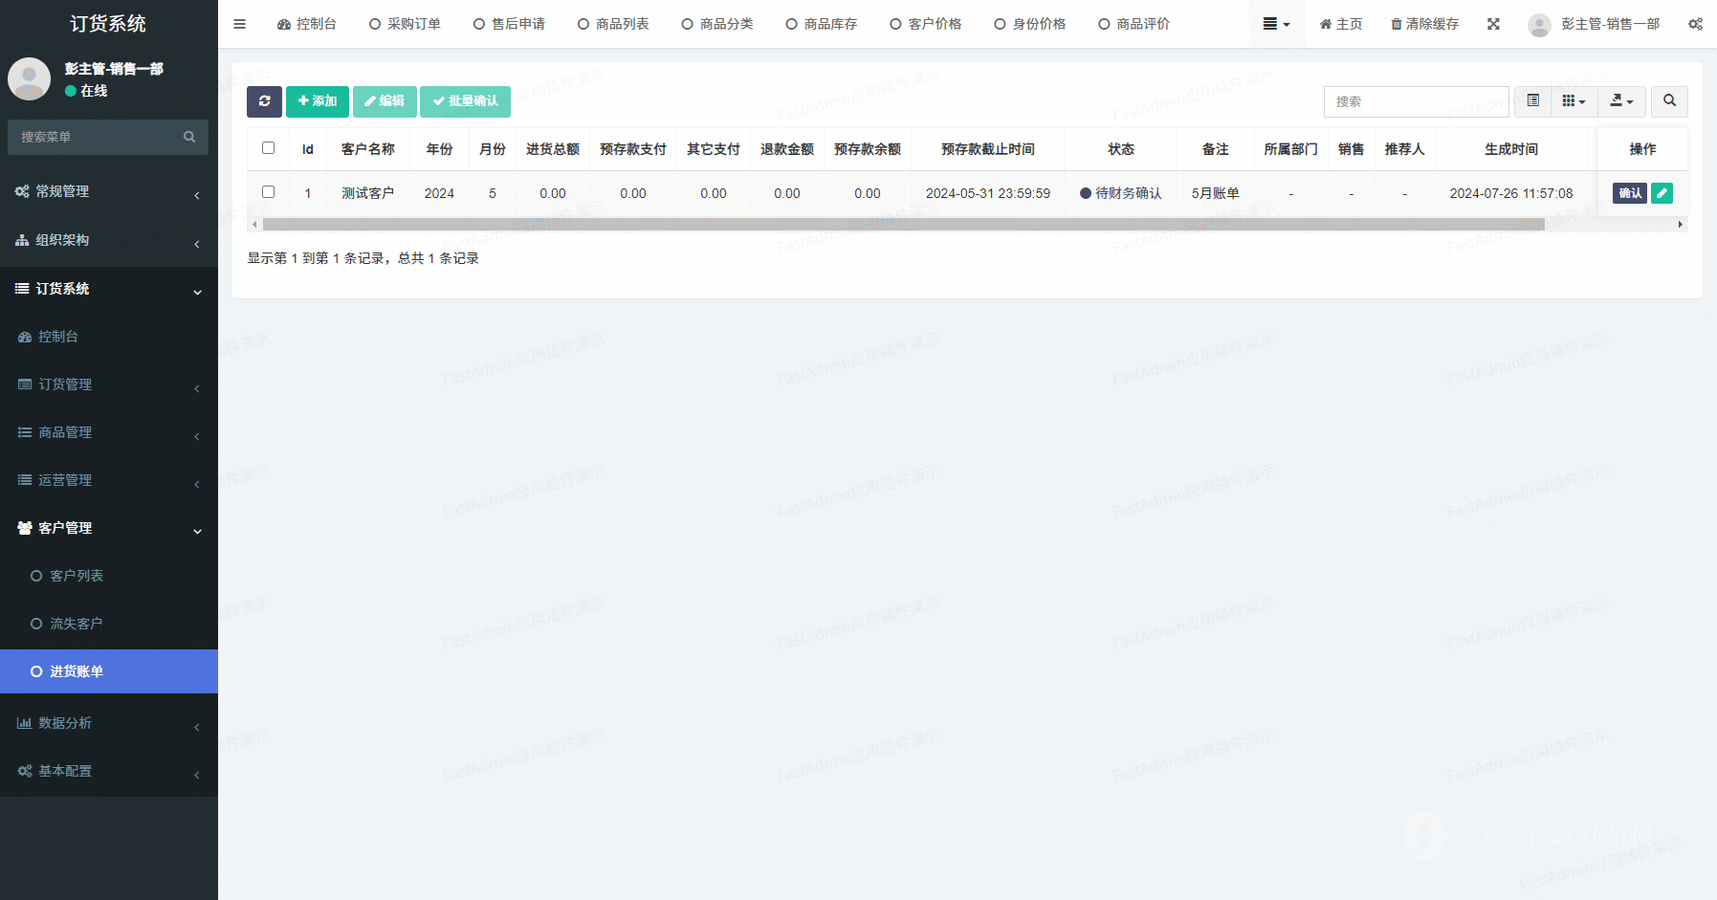Check the row checkbox for 测试客户
The image size is (1717, 900).
(x=268, y=192)
